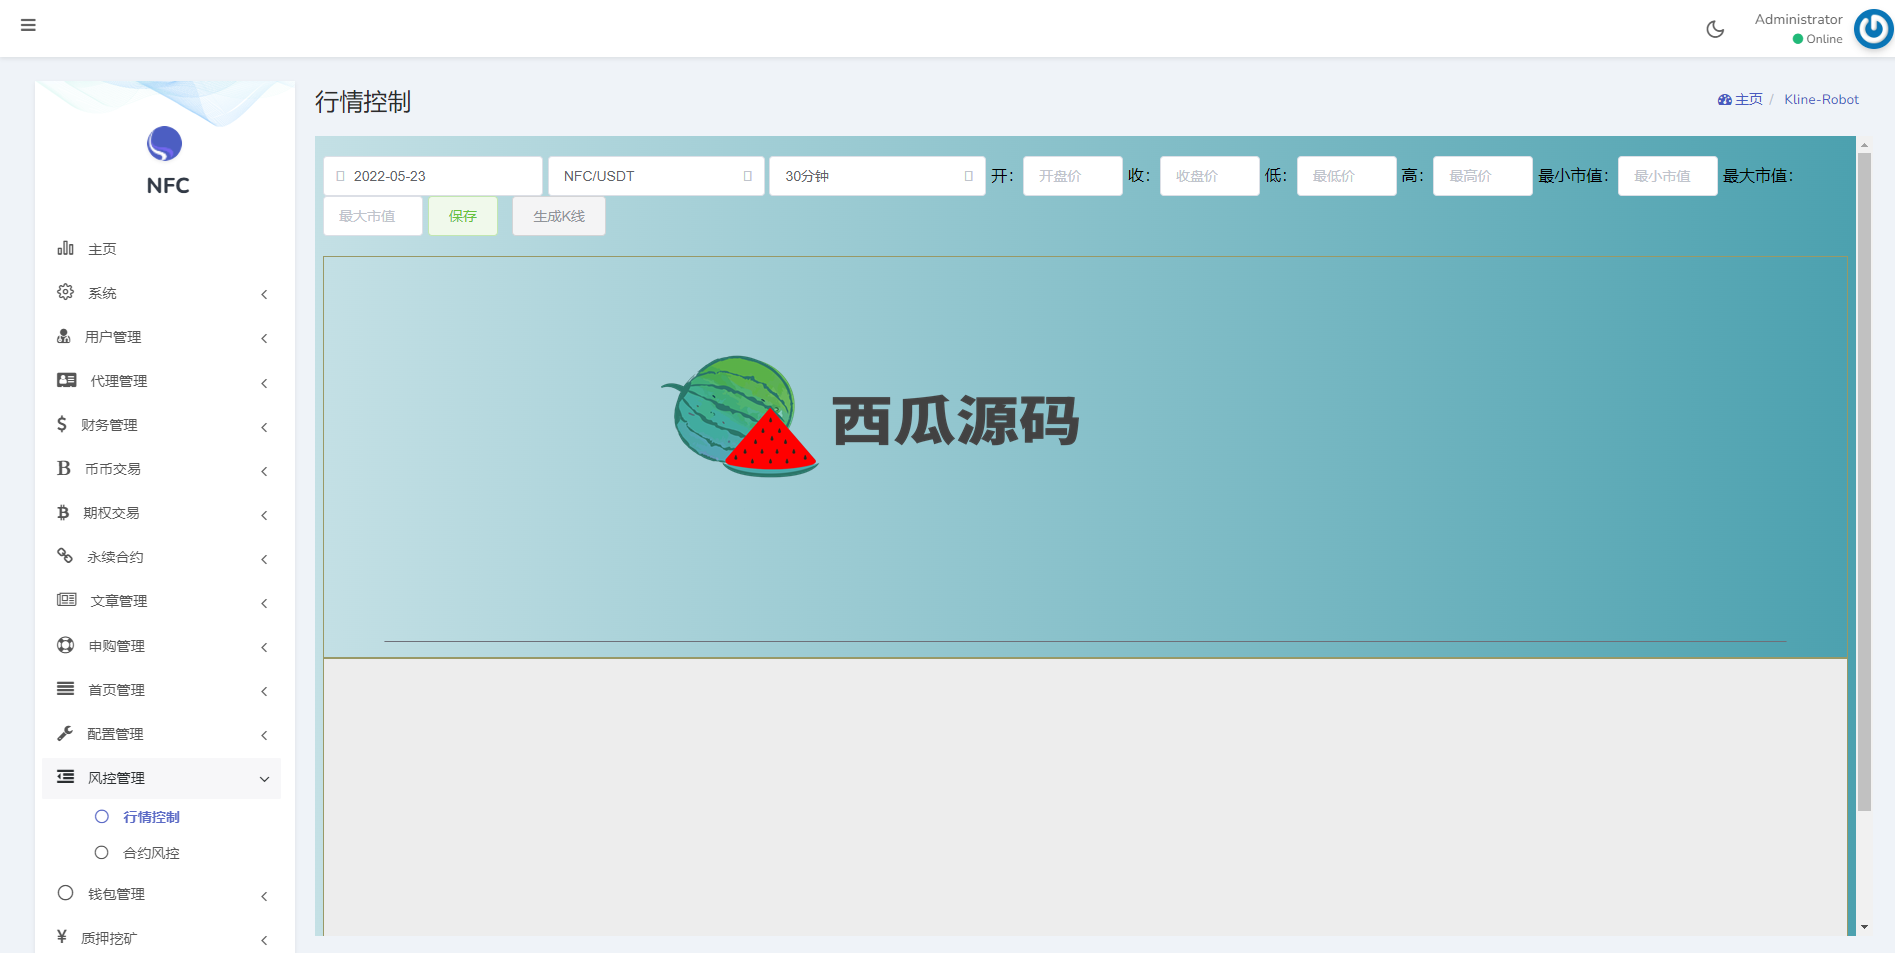1895x953 pixels.
Task: Click the scrollbar up arrow
Action: pyautogui.click(x=1864, y=145)
